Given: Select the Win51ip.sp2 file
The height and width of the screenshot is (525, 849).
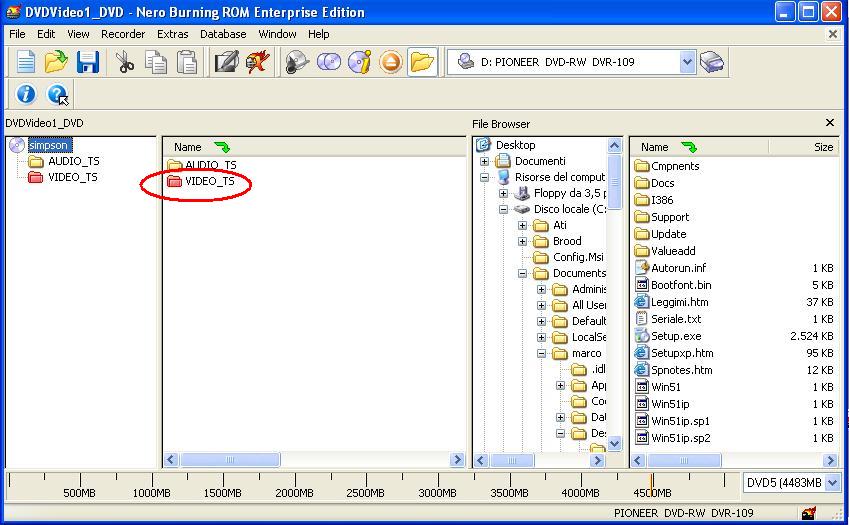Looking at the screenshot, I should pos(681,438).
